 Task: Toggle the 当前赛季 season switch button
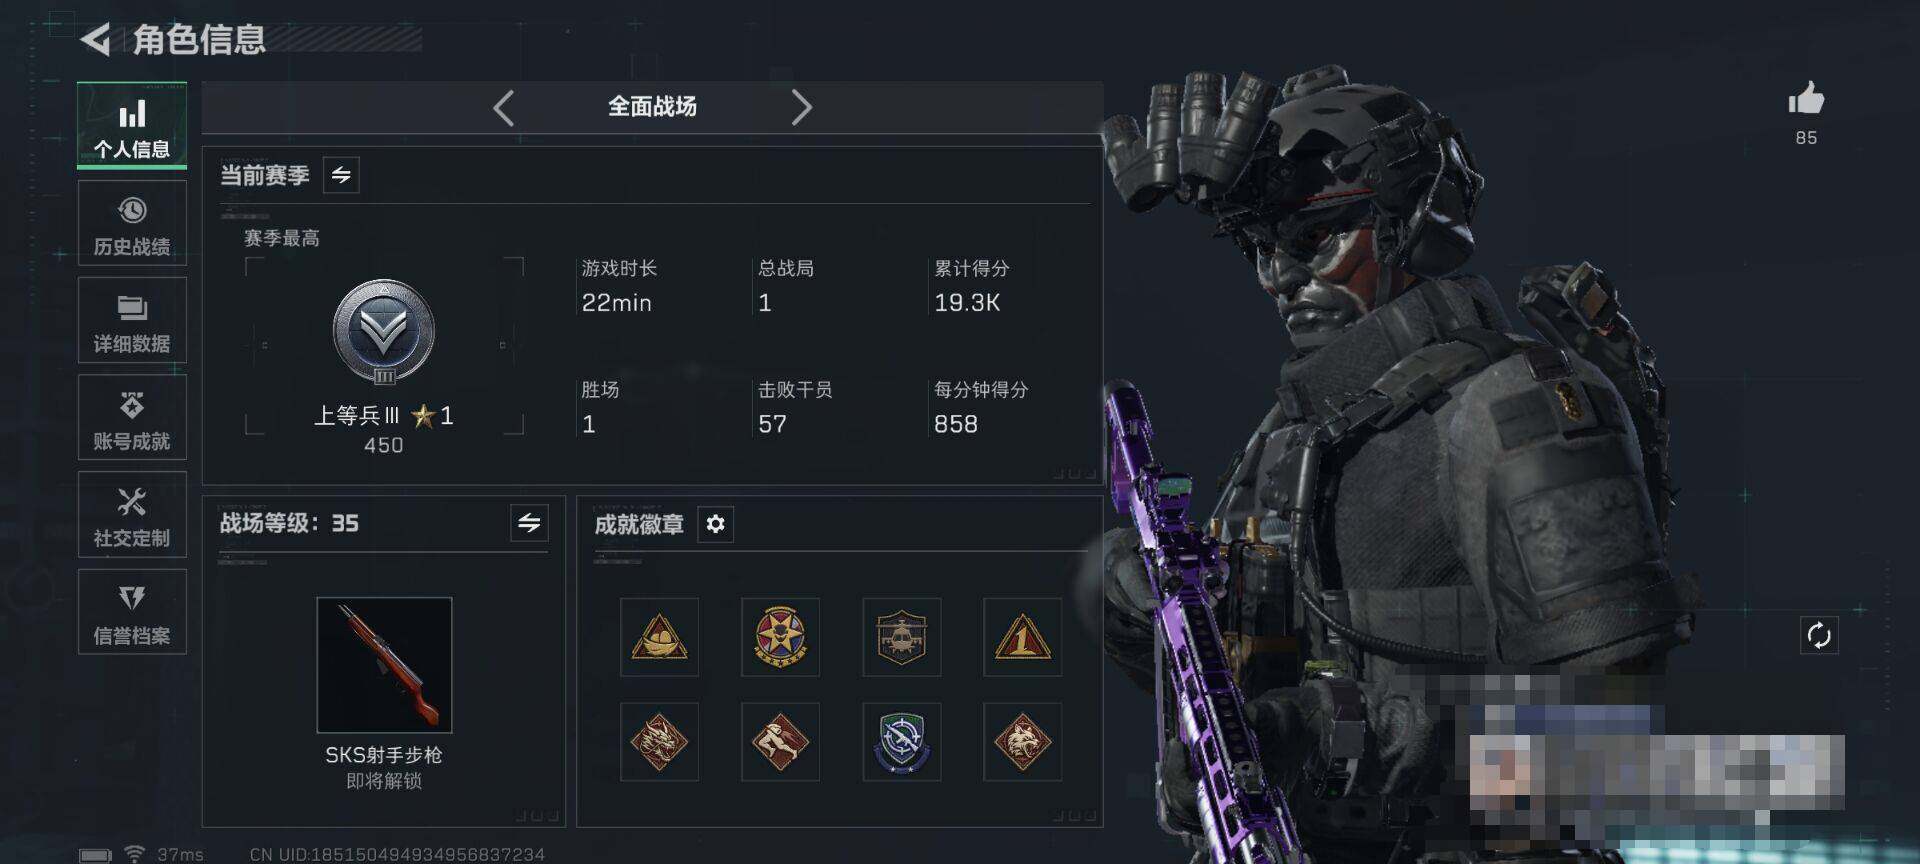[x=341, y=176]
